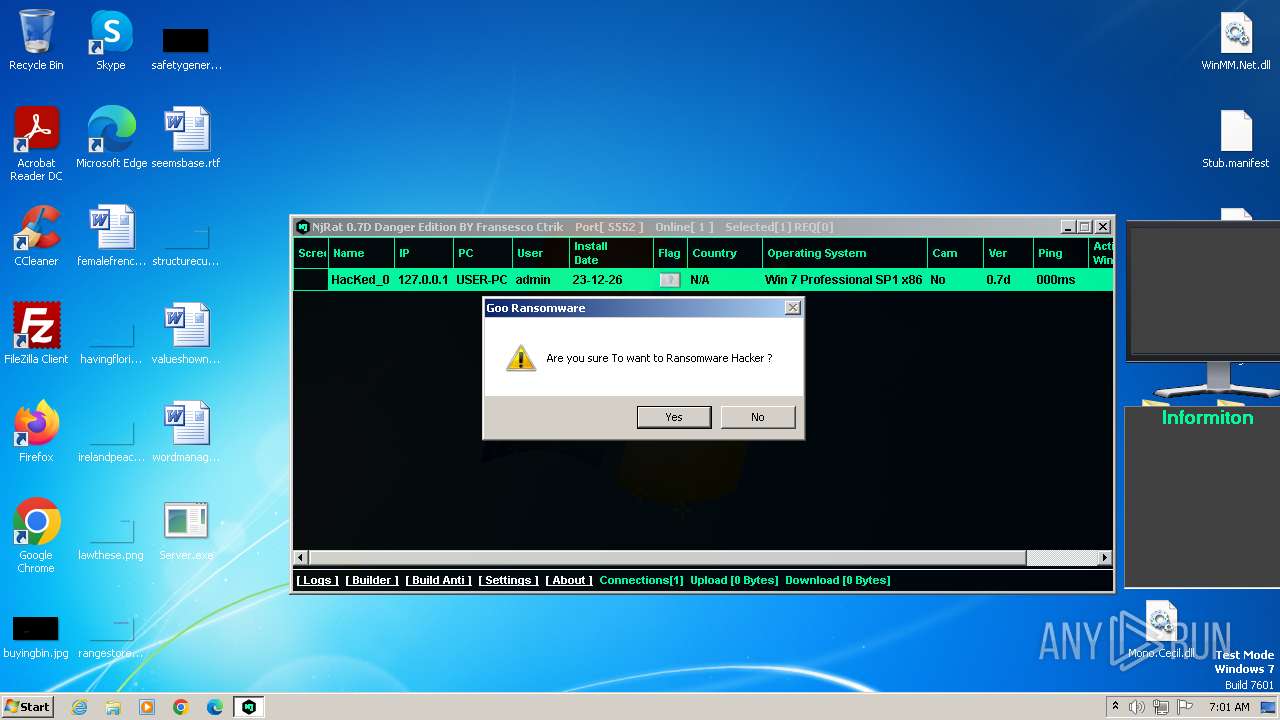
Task: Sort by the Name column header
Action: pyautogui.click(x=361, y=253)
